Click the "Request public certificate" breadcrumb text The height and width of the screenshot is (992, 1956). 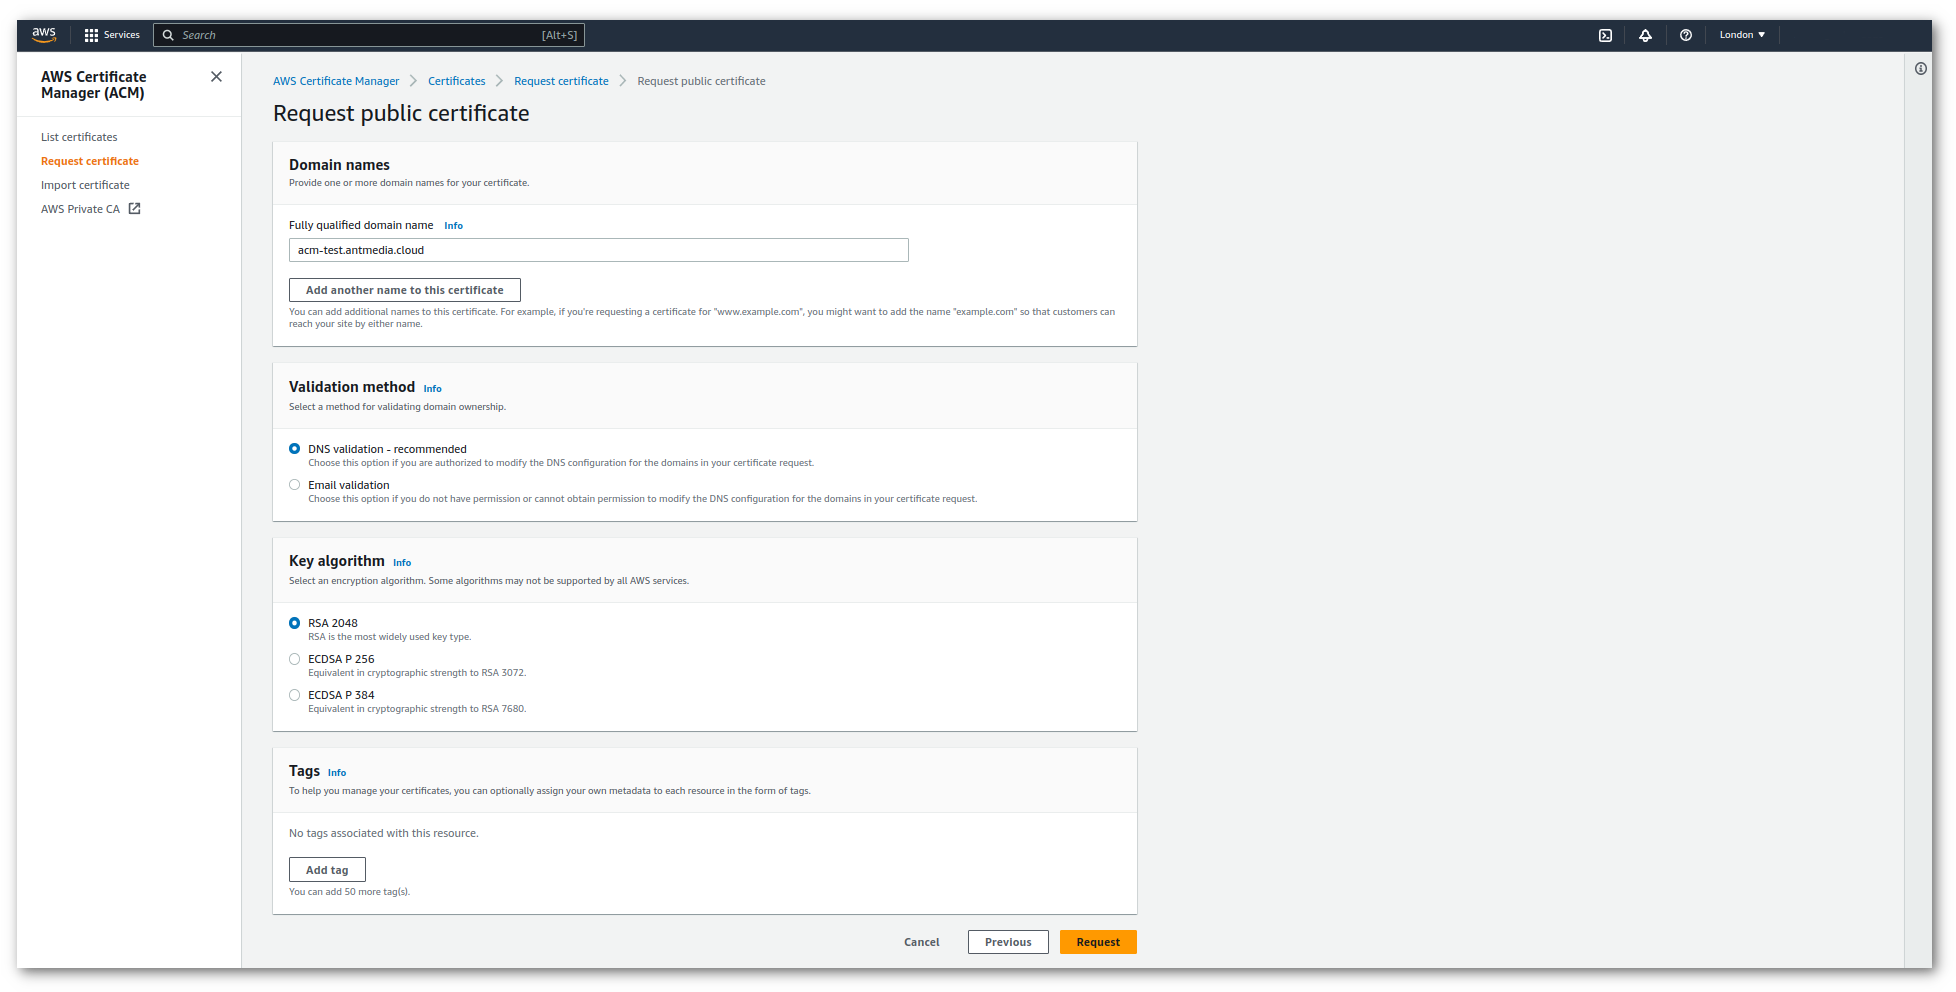(x=701, y=81)
